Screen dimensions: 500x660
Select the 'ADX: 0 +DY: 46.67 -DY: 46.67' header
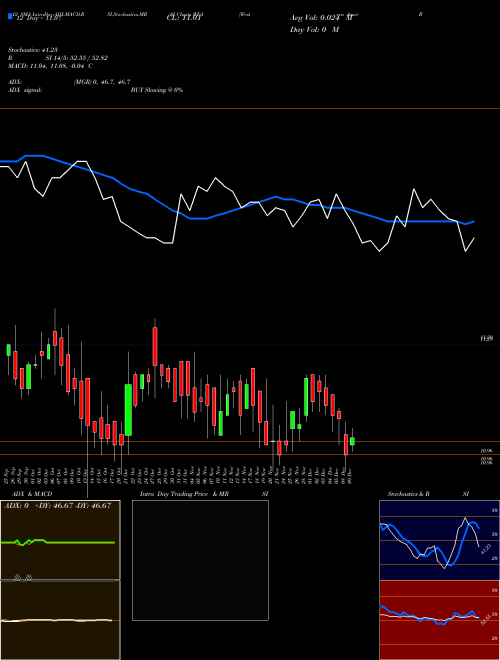(x=58, y=506)
